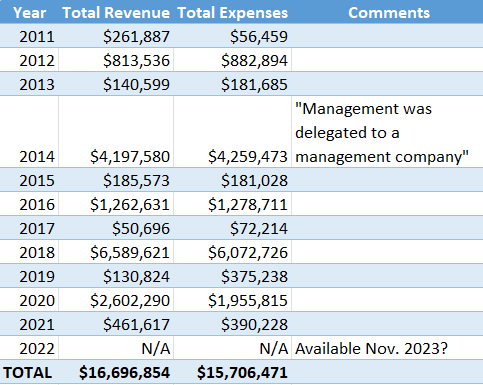Select expenses cell $181,685
This screenshot has height=385, width=483.
click(232, 84)
